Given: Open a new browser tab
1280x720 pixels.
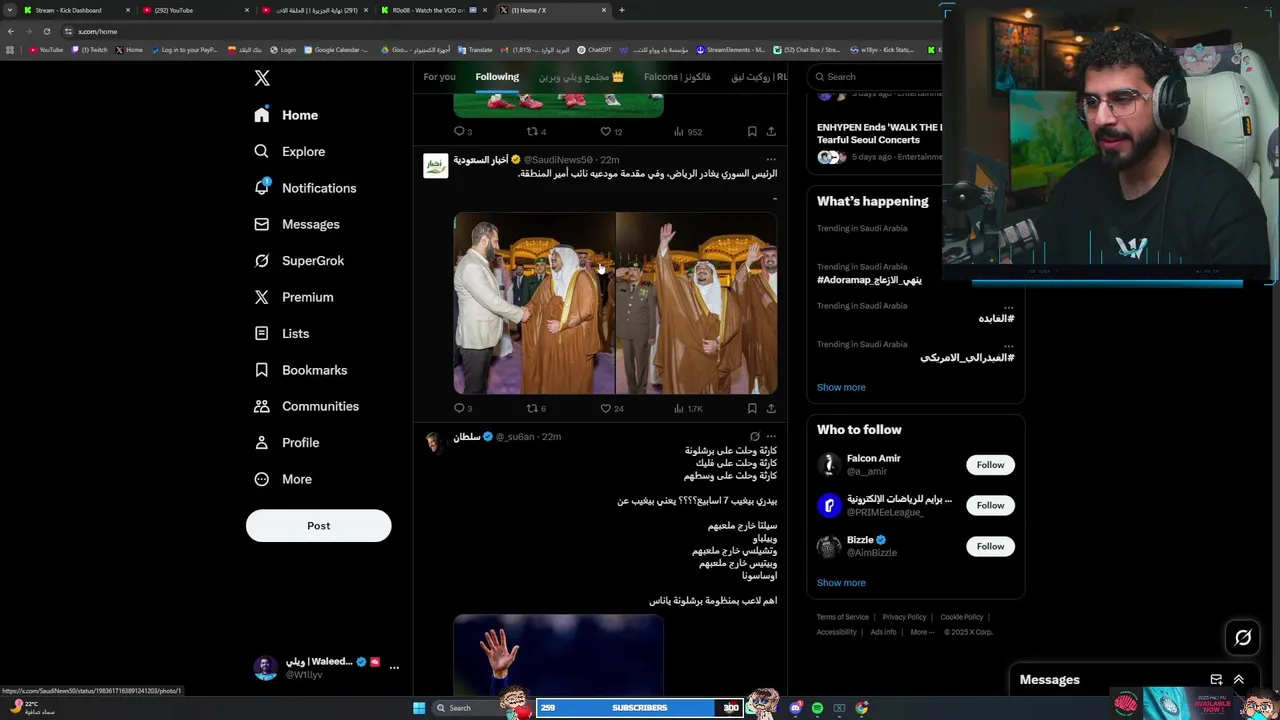Looking at the screenshot, I should point(622,10).
